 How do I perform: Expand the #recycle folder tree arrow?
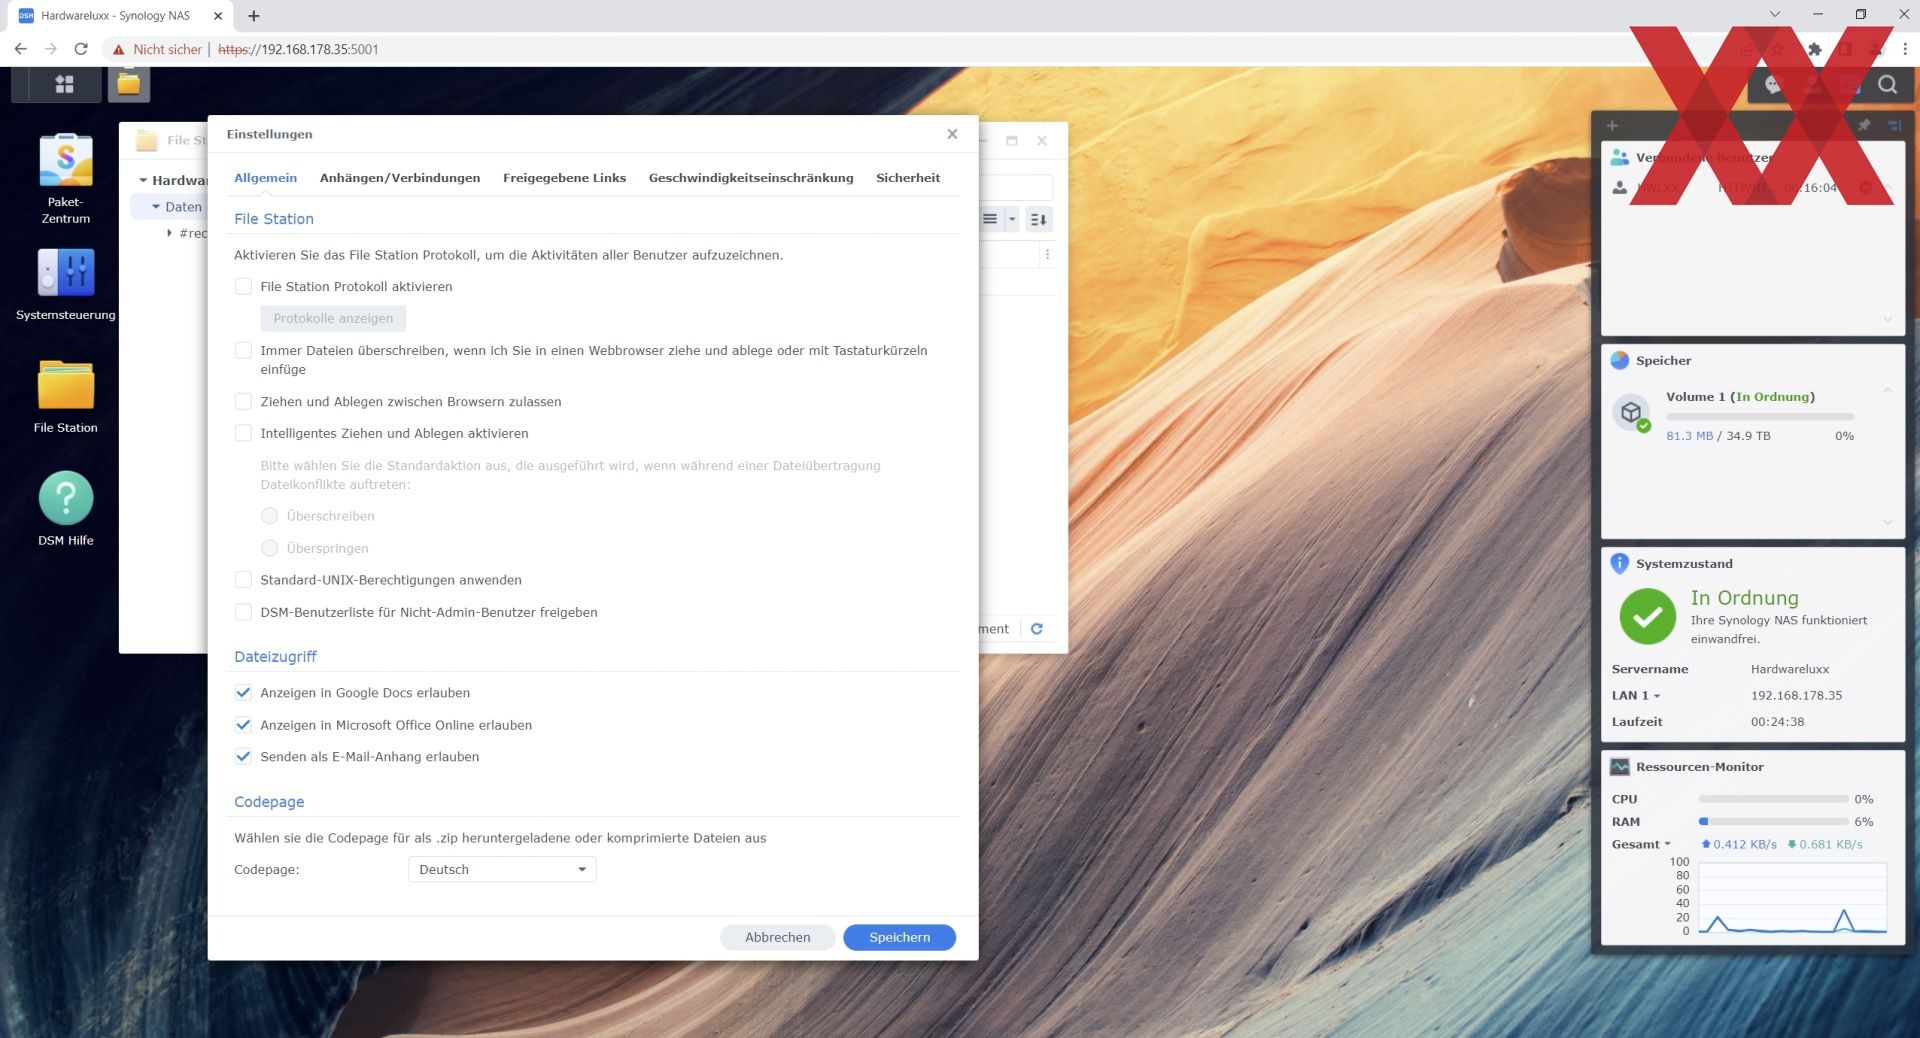click(169, 233)
